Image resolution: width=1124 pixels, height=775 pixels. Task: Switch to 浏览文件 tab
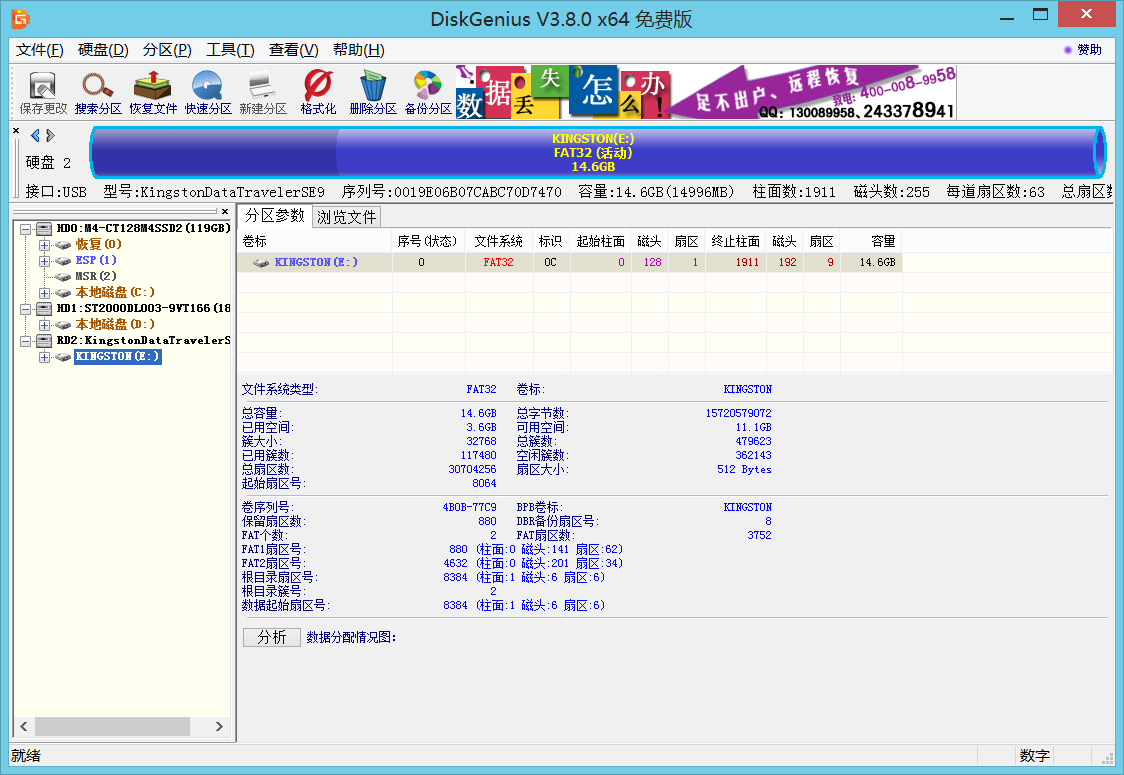click(346, 217)
